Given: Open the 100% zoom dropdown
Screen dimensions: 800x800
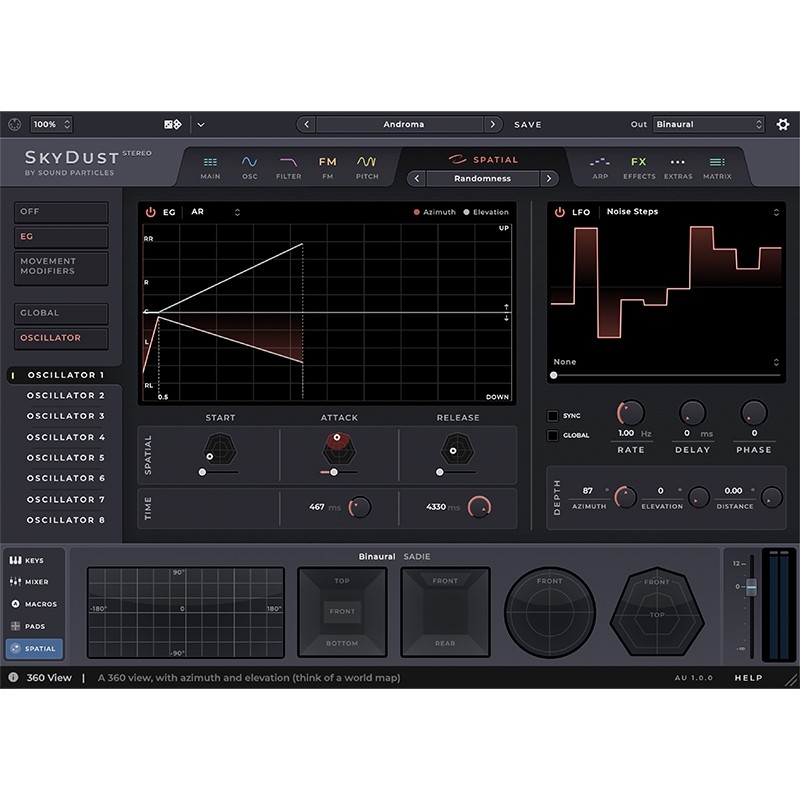Looking at the screenshot, I should [52, 124].
